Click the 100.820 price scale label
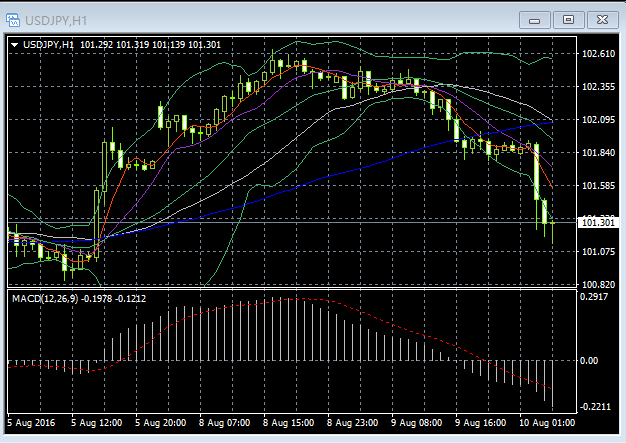 (598, 285)
